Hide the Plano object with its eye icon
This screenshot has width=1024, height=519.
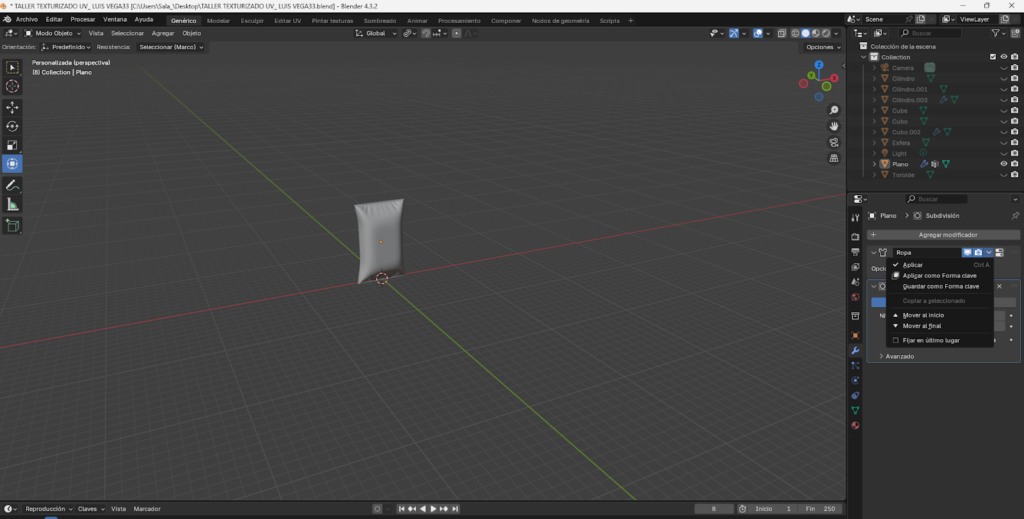tap(1004, 164)
